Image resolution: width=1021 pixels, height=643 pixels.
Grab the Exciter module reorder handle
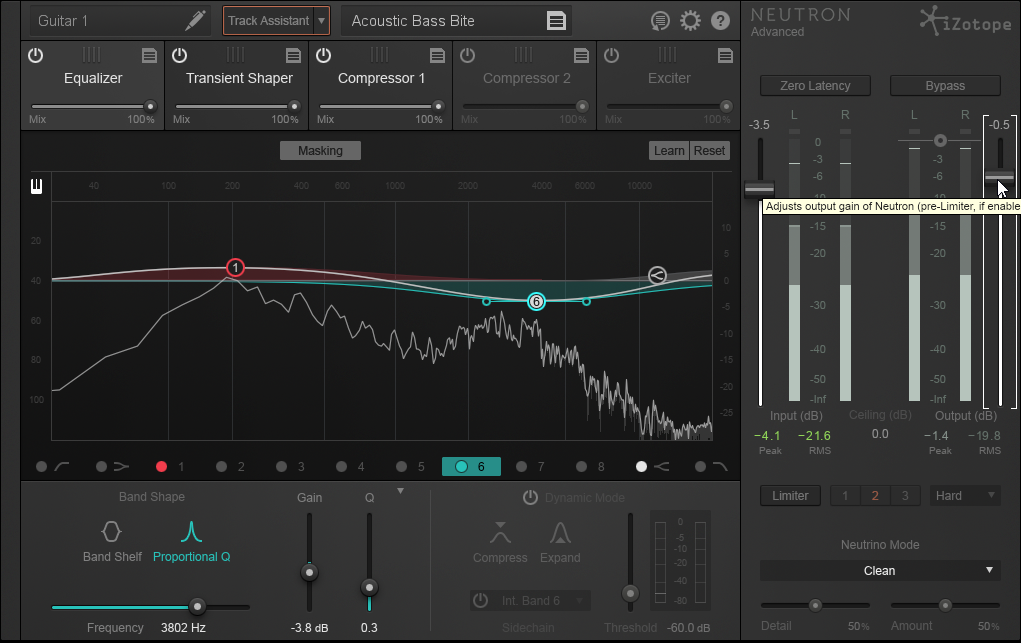click(667, 55)
